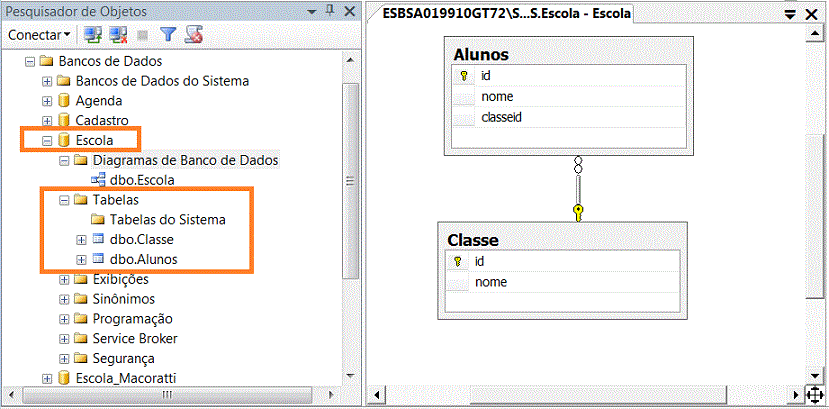Switch to the Escola diagram document tab

506,14
